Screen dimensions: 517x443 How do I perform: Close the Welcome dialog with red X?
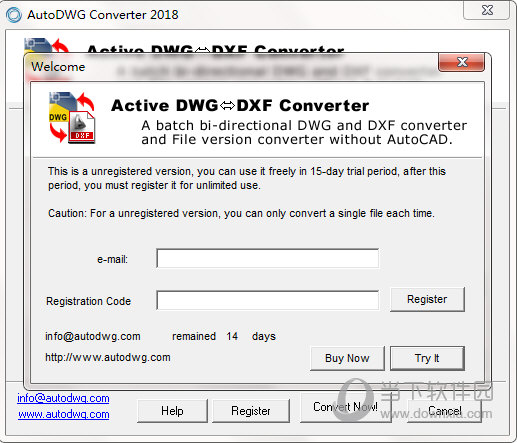461,62
